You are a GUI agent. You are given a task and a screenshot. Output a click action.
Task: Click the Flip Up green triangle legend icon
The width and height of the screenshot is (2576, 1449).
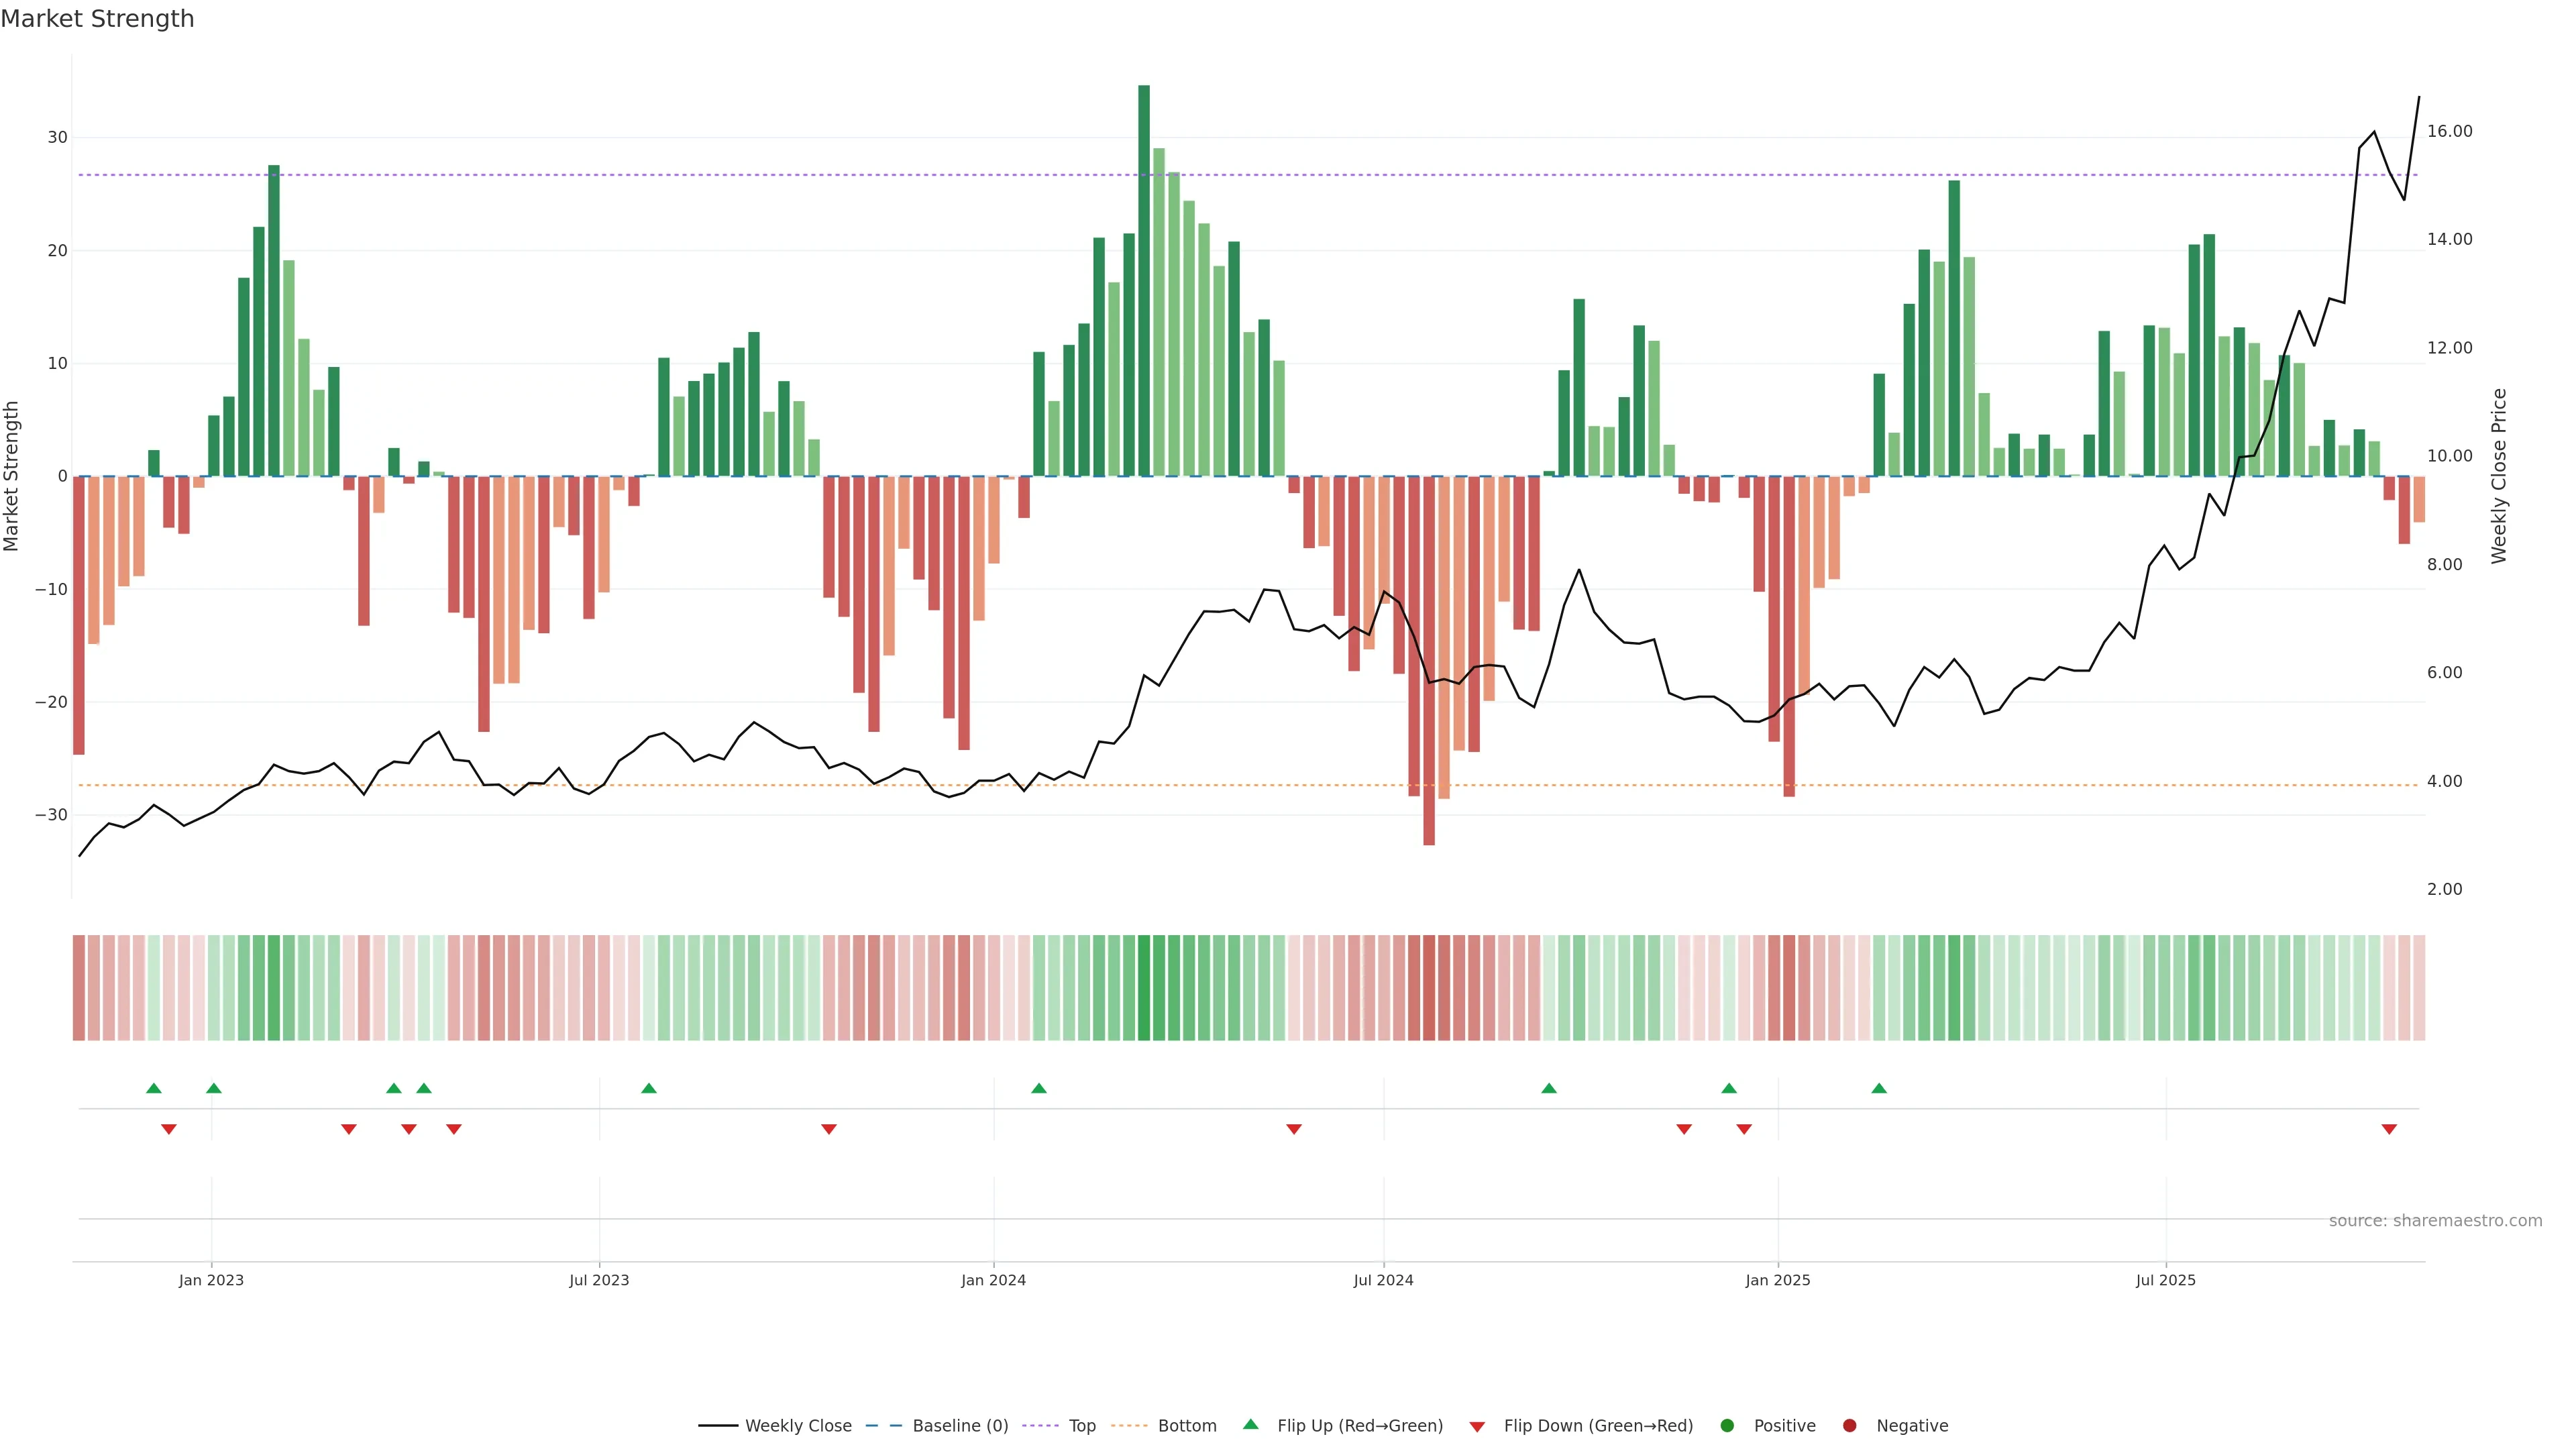(x=1250, y=1425)
